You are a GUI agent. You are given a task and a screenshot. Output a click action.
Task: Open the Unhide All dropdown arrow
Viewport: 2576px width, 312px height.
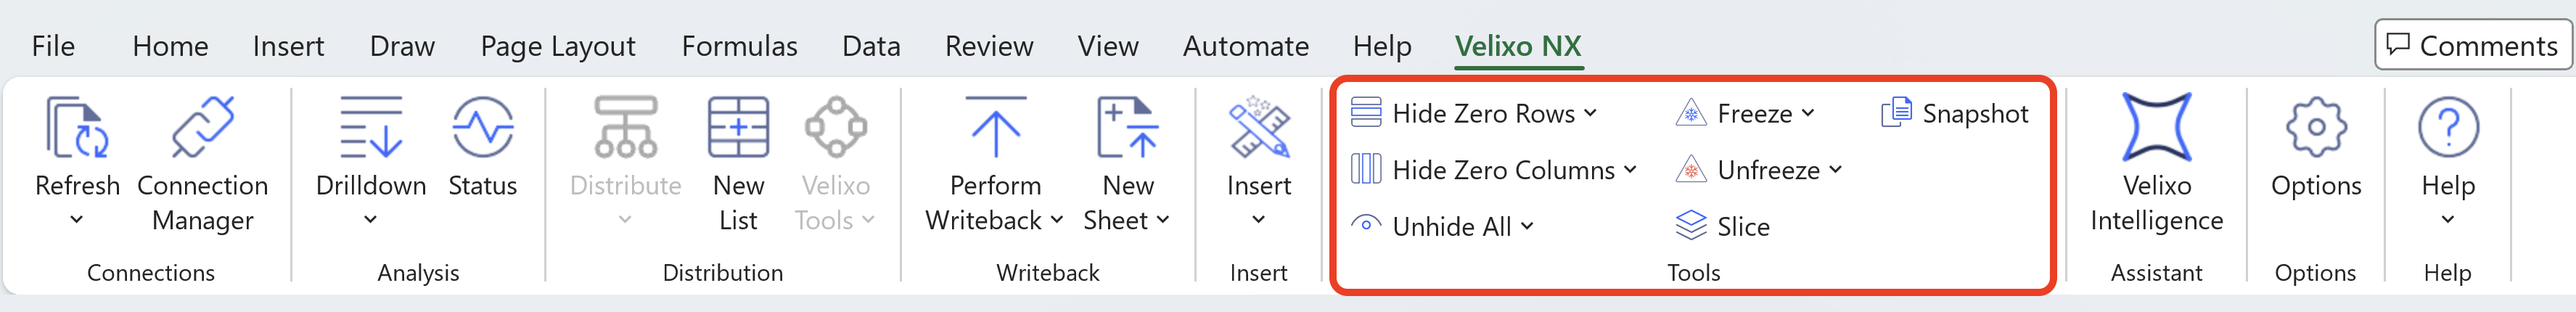(x=1527, y=227)
